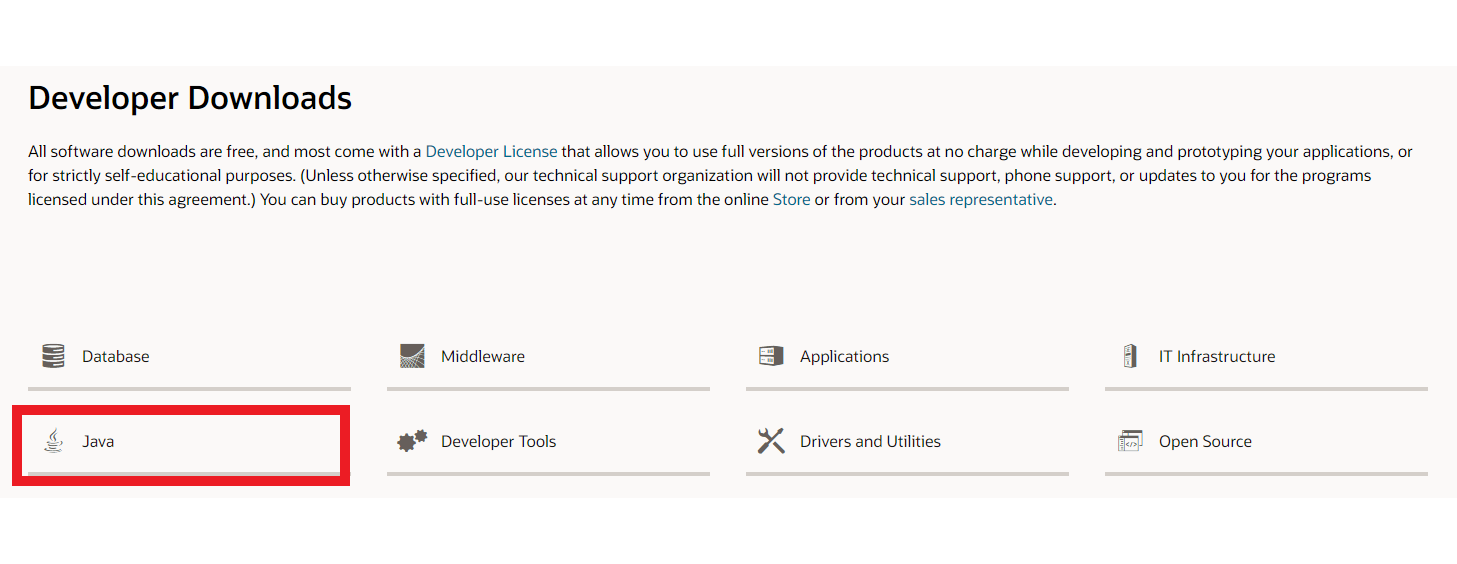Click the Middleware category icon
1457x564 pixels.
pyautogui.click(x=412, y=356)
